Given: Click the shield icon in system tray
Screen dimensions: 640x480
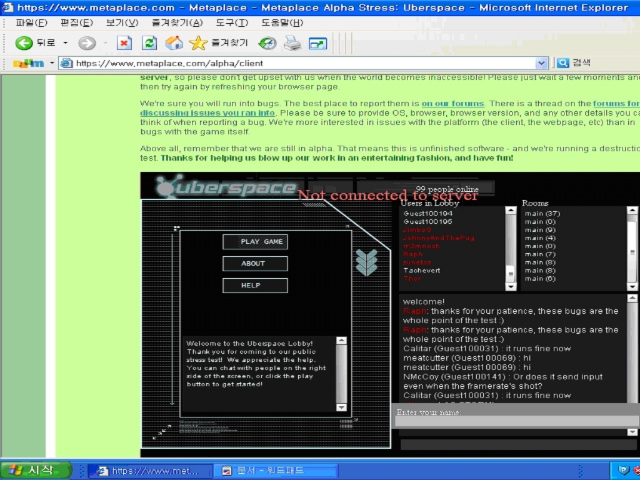Looking at the screenshot, I should [x=623, y=471].
